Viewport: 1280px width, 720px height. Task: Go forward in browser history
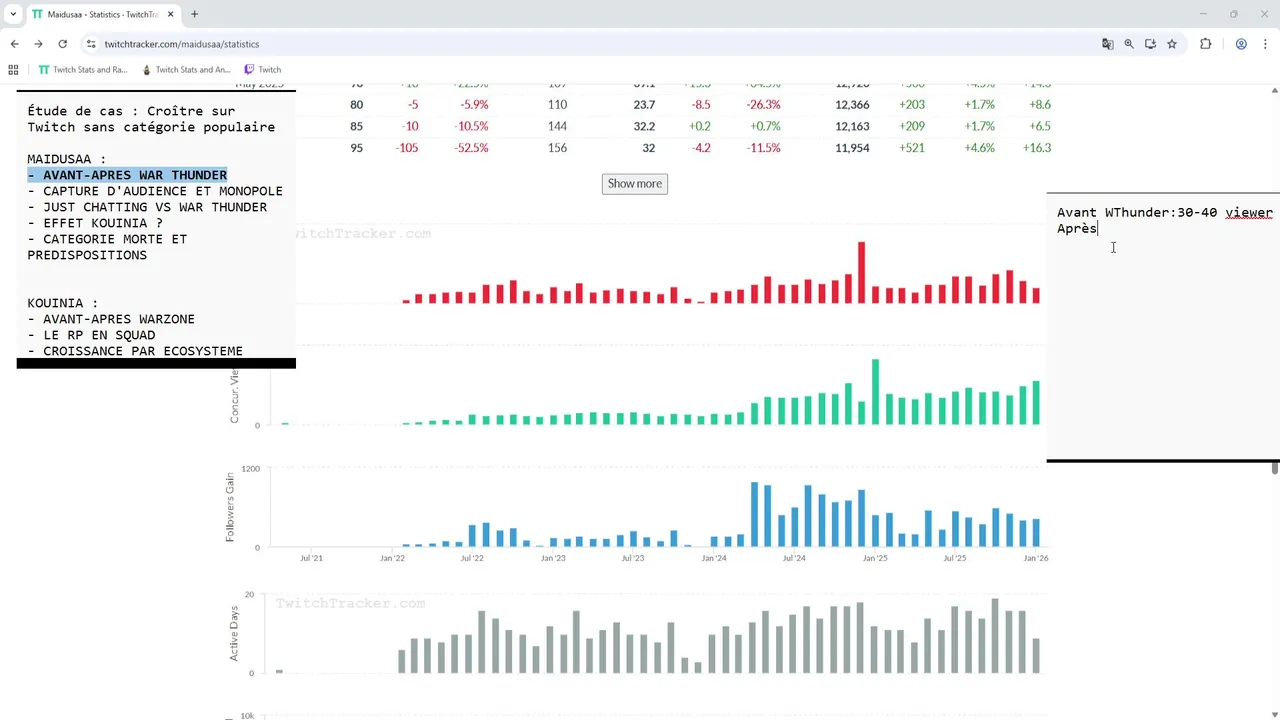pos(38,44)
